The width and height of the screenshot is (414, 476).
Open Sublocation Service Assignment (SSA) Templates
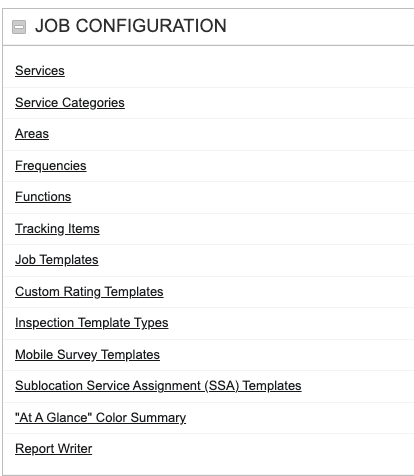point(158,386)
